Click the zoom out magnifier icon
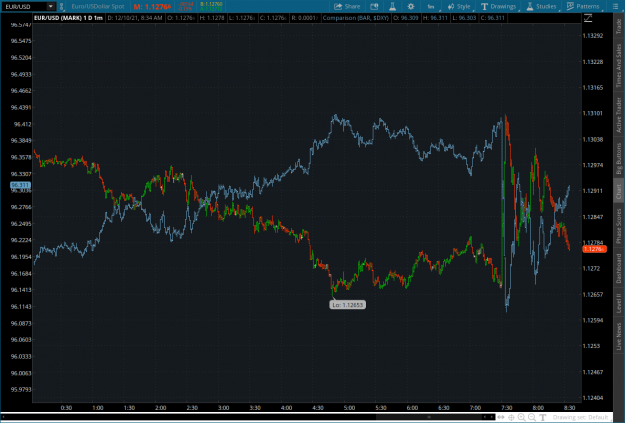The image size is (625, 423). point(532,417)
